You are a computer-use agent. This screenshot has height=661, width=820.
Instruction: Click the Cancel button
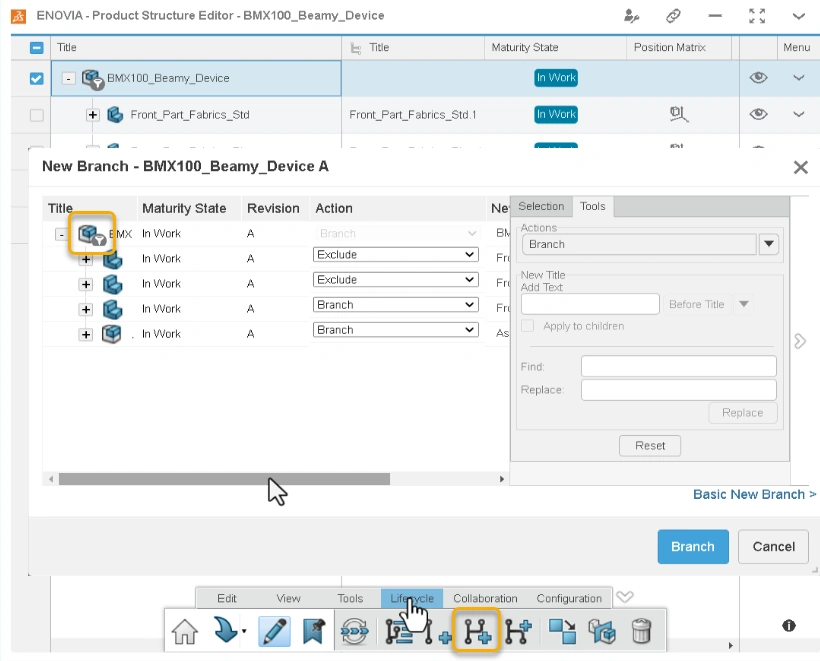pyautogui.click(x=773, y=546)
